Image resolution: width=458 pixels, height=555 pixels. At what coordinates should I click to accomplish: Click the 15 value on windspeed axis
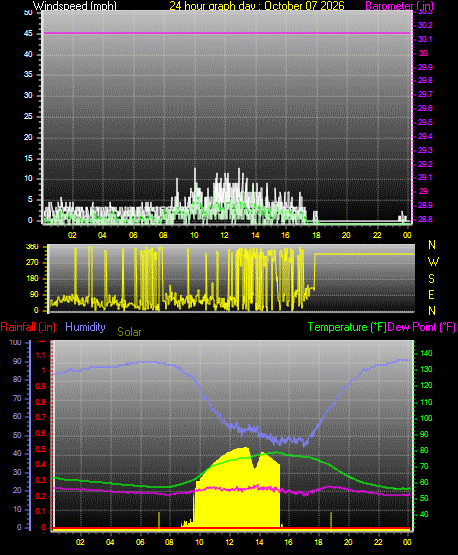[28, 158]
